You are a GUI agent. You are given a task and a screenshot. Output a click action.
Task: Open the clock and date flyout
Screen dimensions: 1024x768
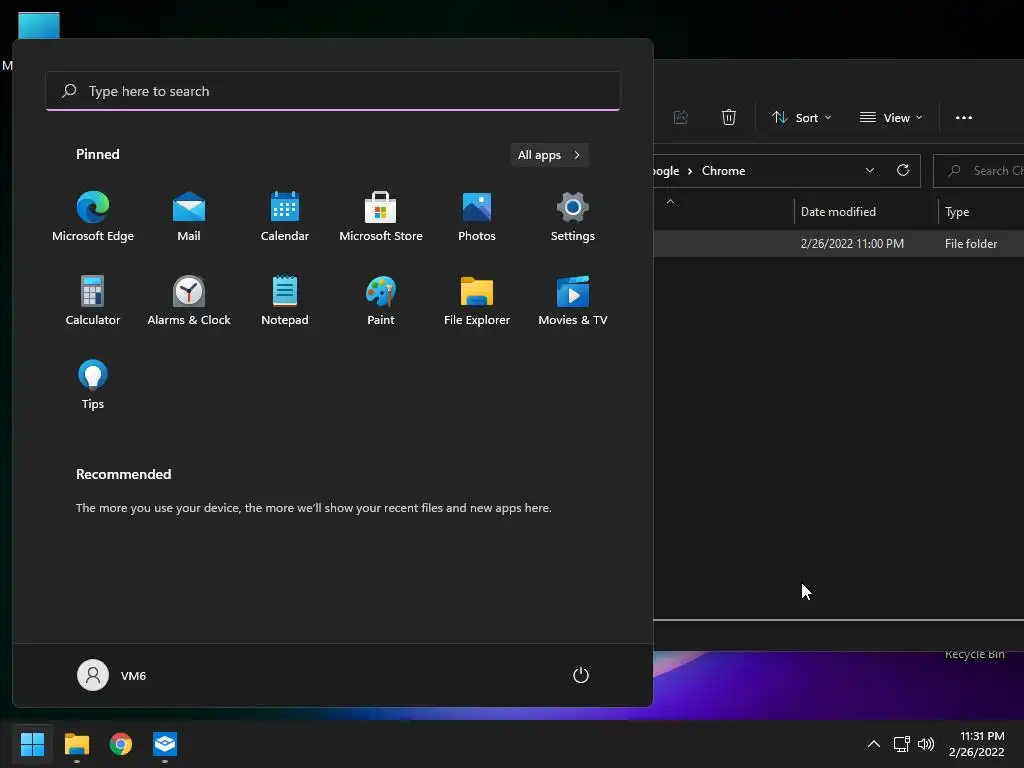click(976, 744)
